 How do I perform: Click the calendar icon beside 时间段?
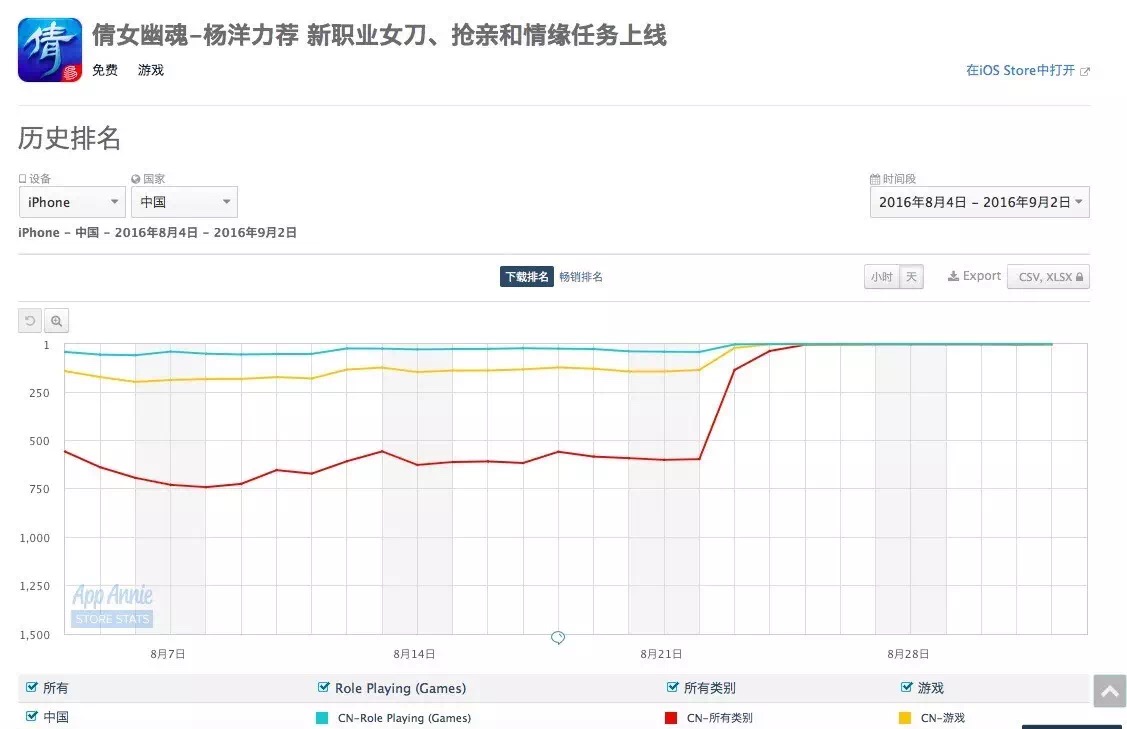[x=875, y=179]
